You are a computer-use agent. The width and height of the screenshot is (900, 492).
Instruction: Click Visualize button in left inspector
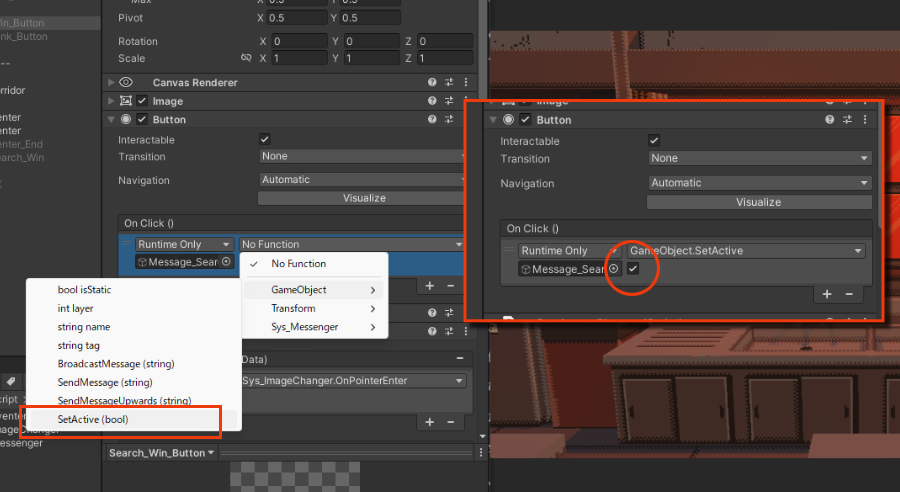pyautogui.click(x=364, y=198)
